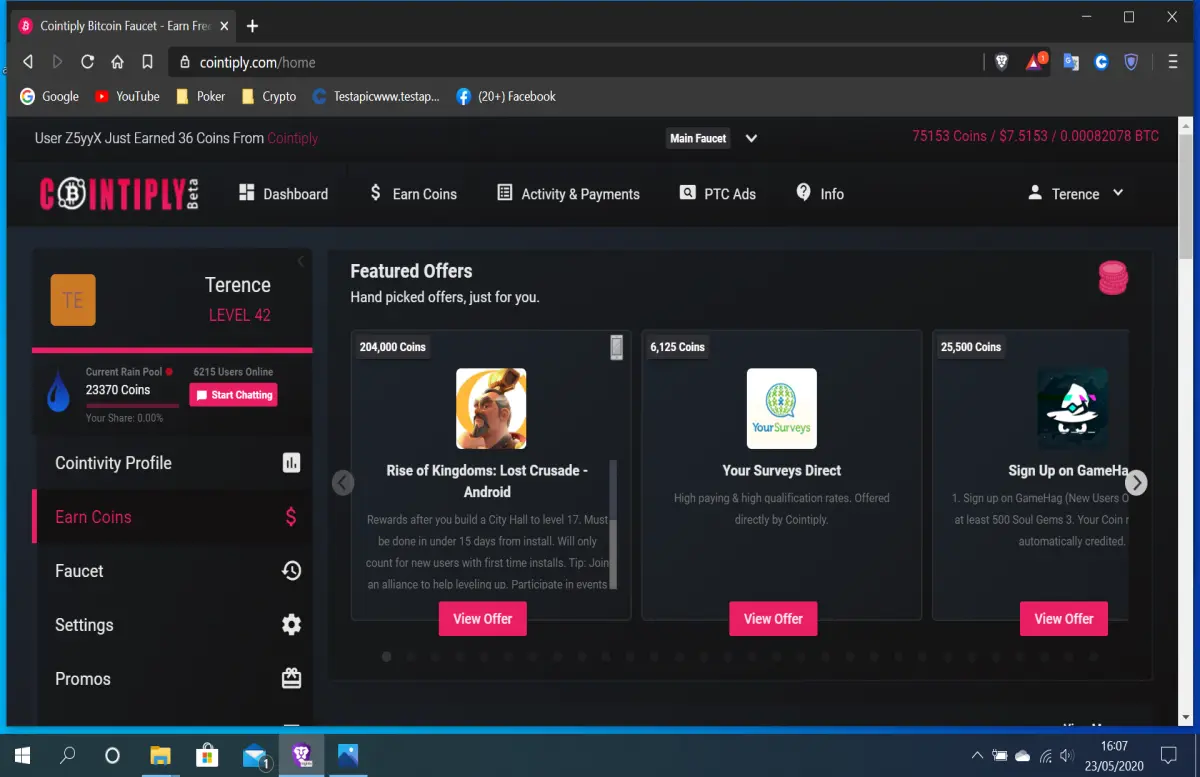View the Rise of Kingdoms offer
Viewport: 1200px width, 777px height.
[482, 619]
